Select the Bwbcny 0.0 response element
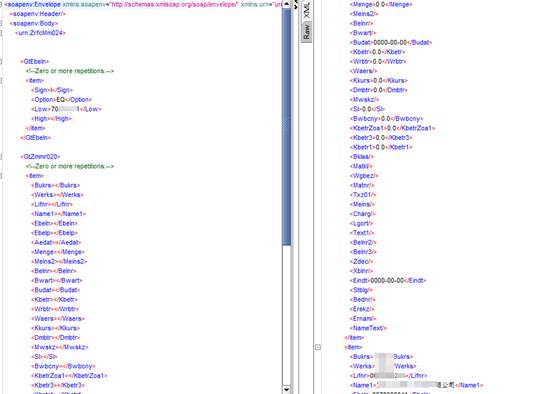Image resolution: width=553 pixels, height=394 pixels. [386, 119]
